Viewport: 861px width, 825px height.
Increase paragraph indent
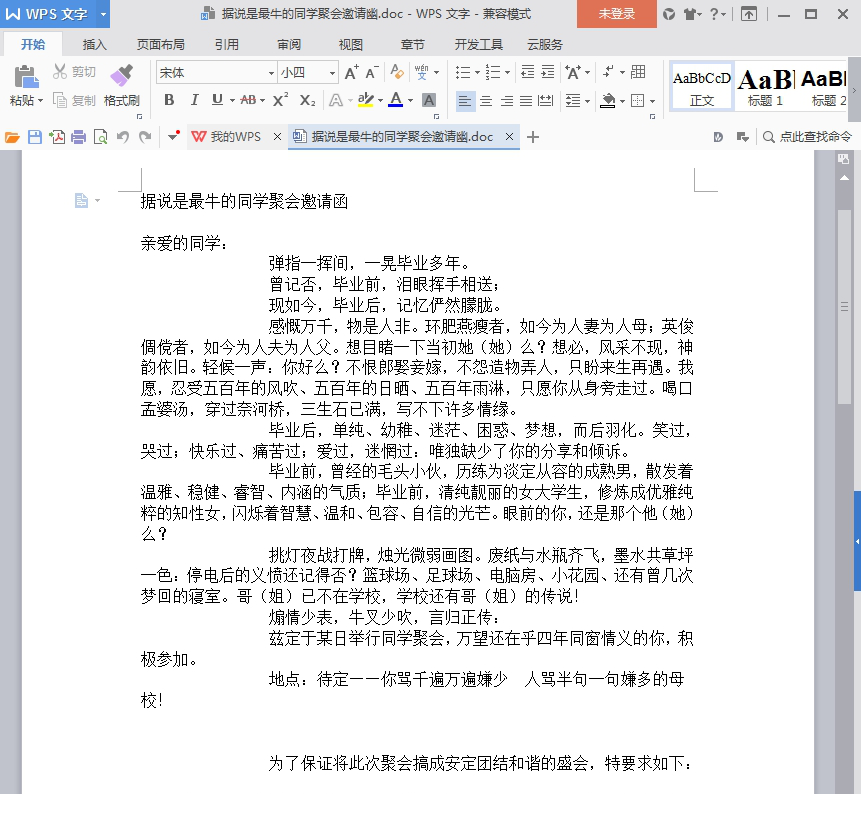(x=547, y=72)
